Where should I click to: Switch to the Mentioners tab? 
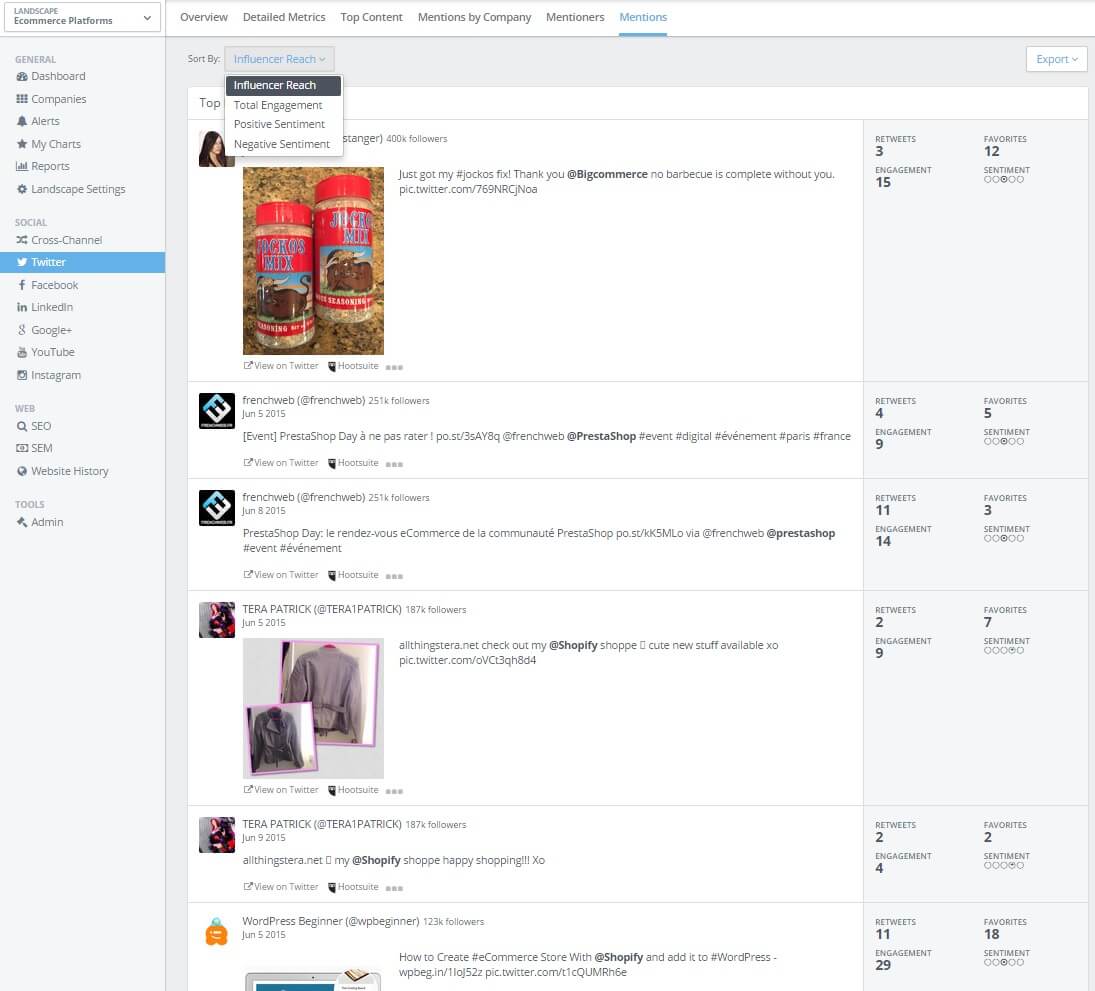click(x=575, y=17)
